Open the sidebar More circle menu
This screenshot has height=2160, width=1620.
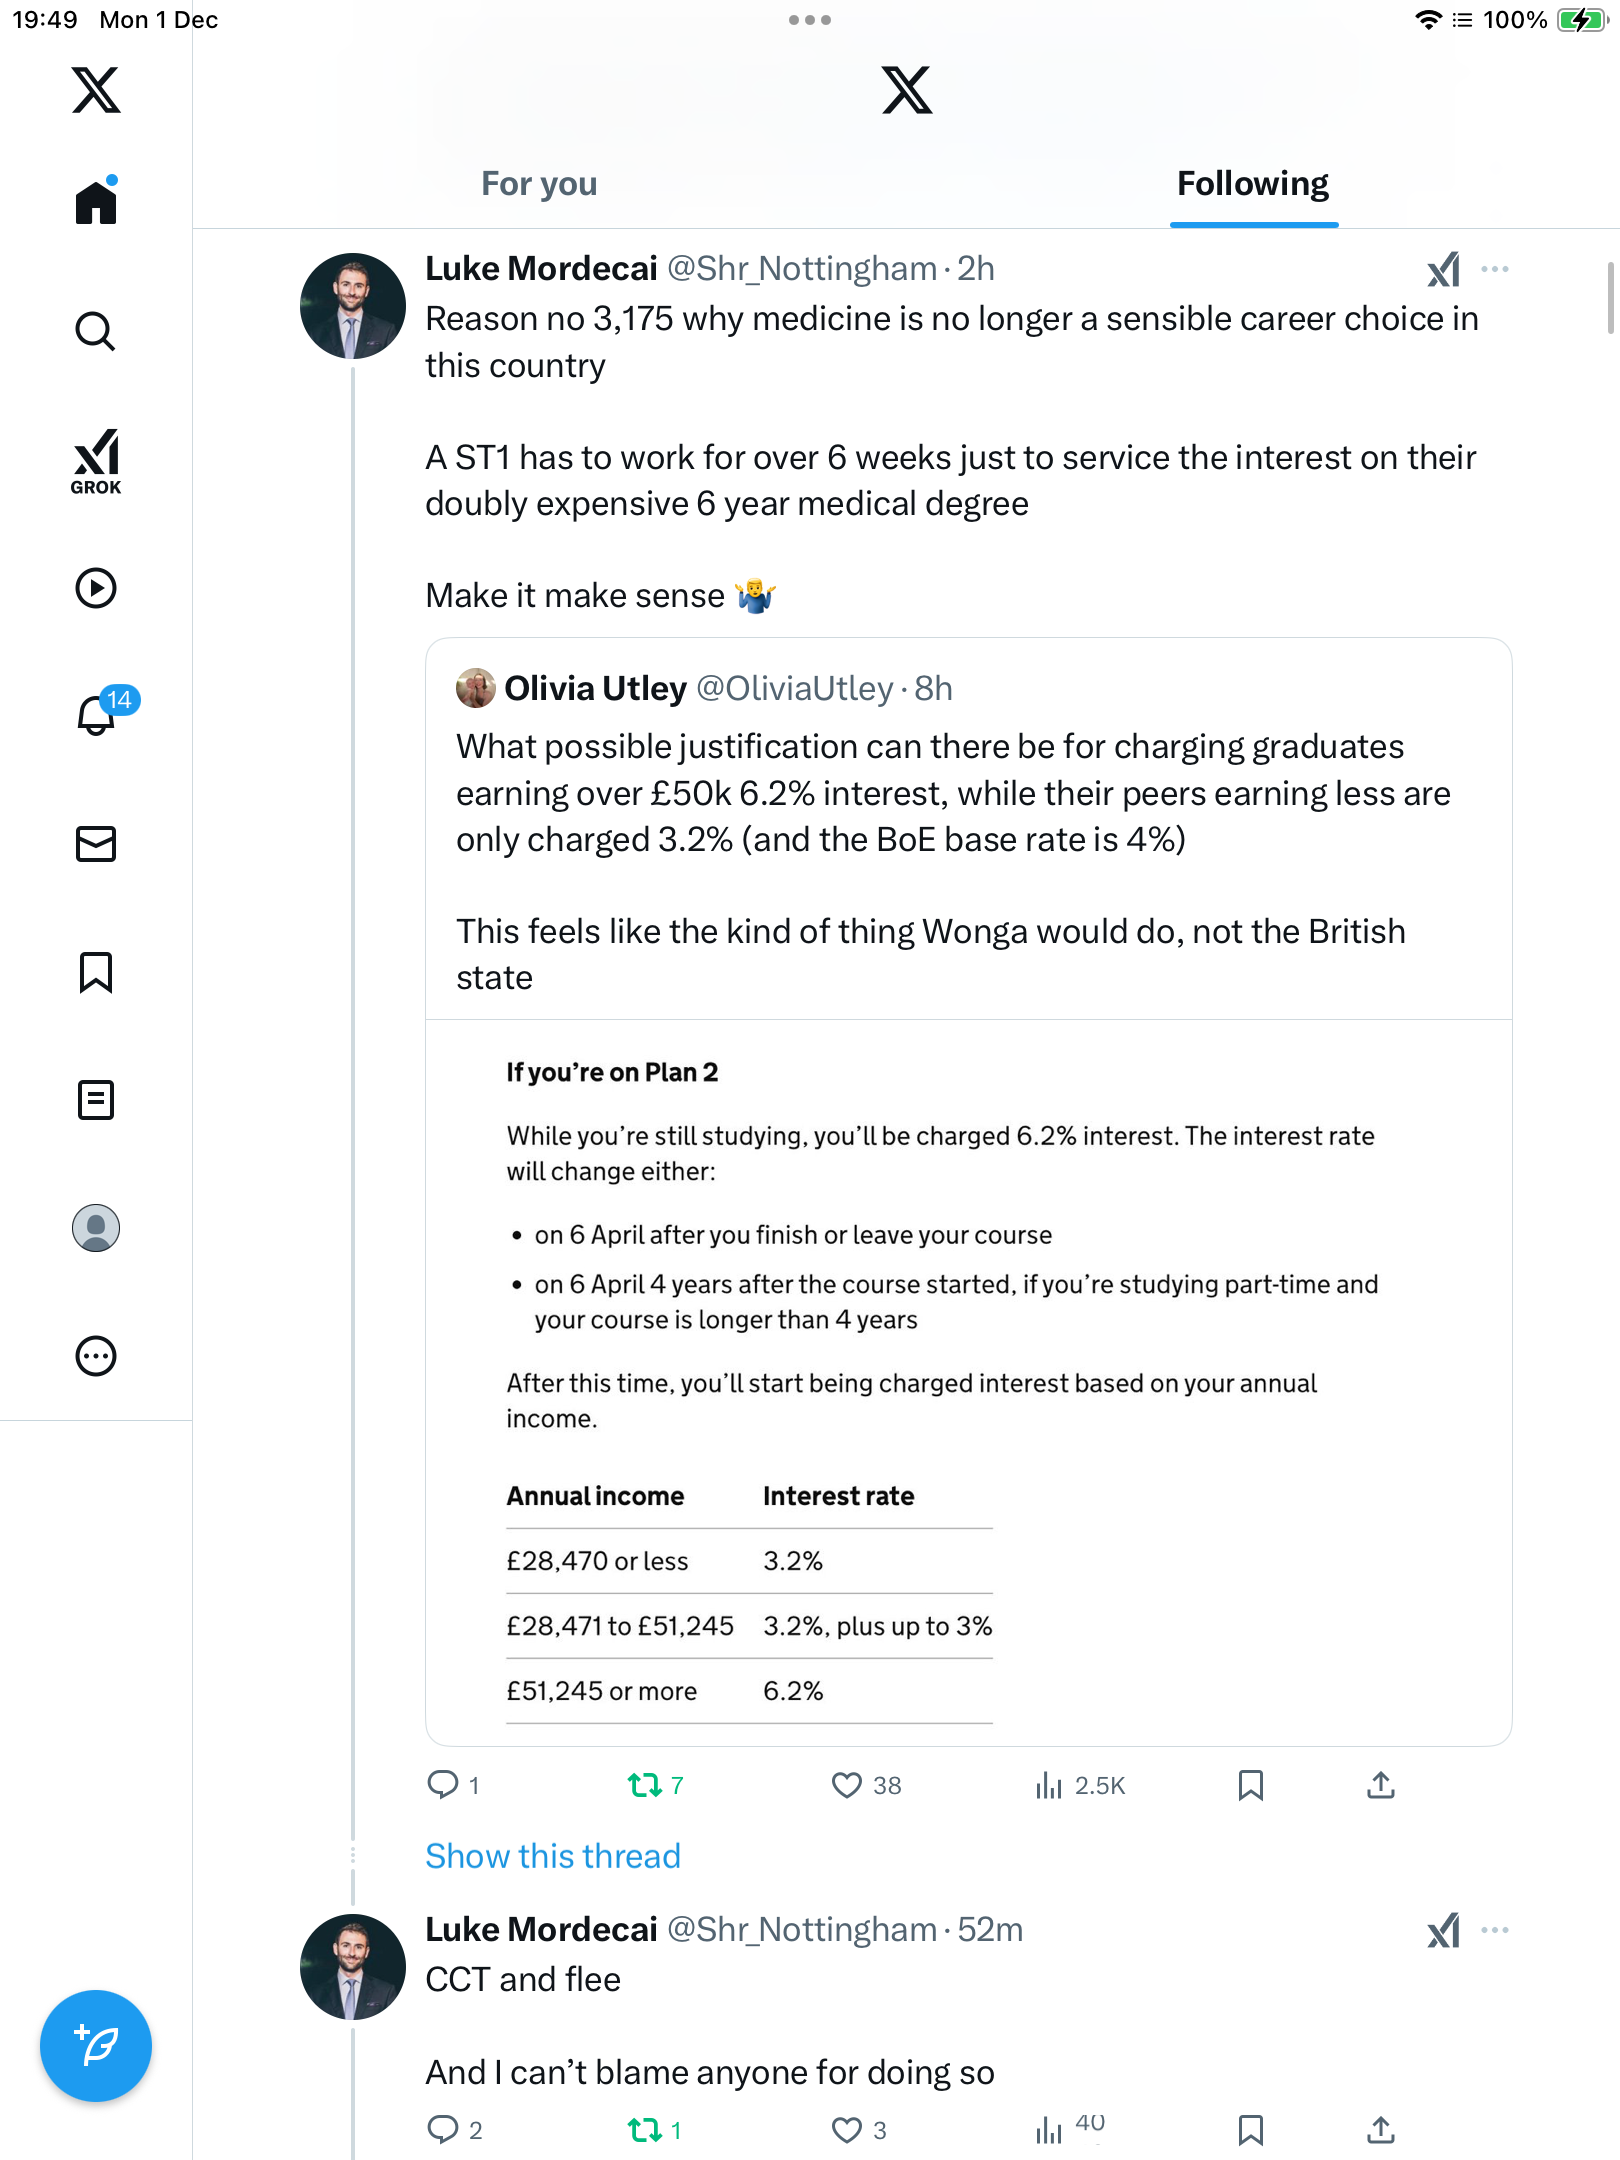click(96, 1356)
